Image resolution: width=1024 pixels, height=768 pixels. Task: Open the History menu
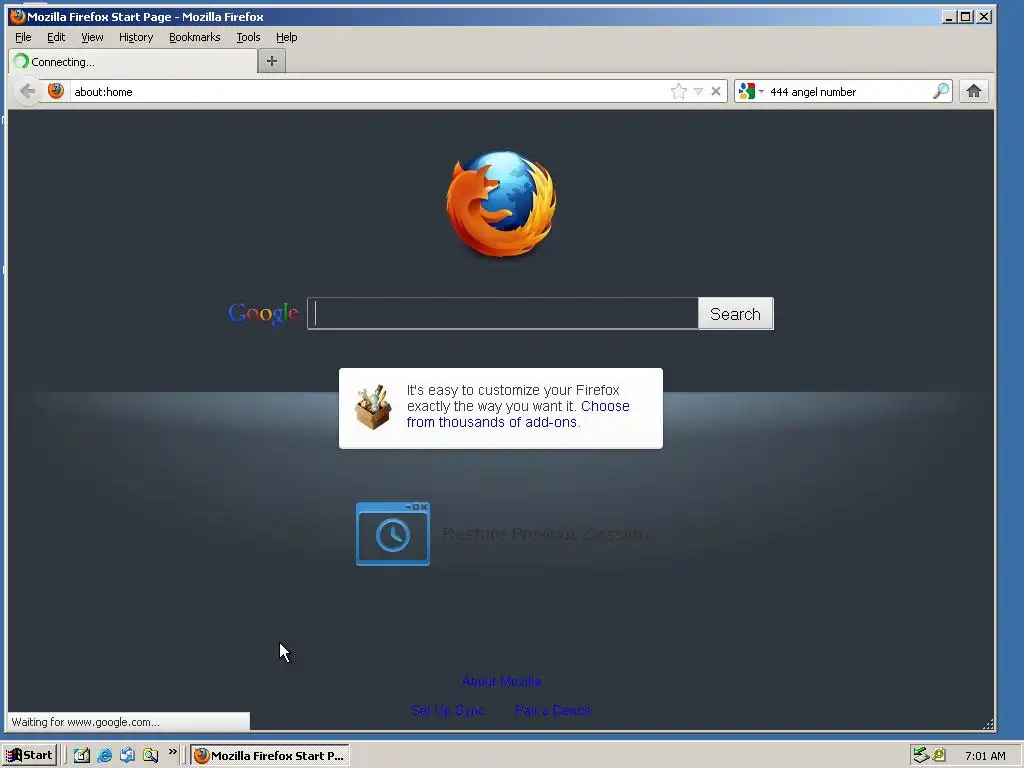click(136, 37)
